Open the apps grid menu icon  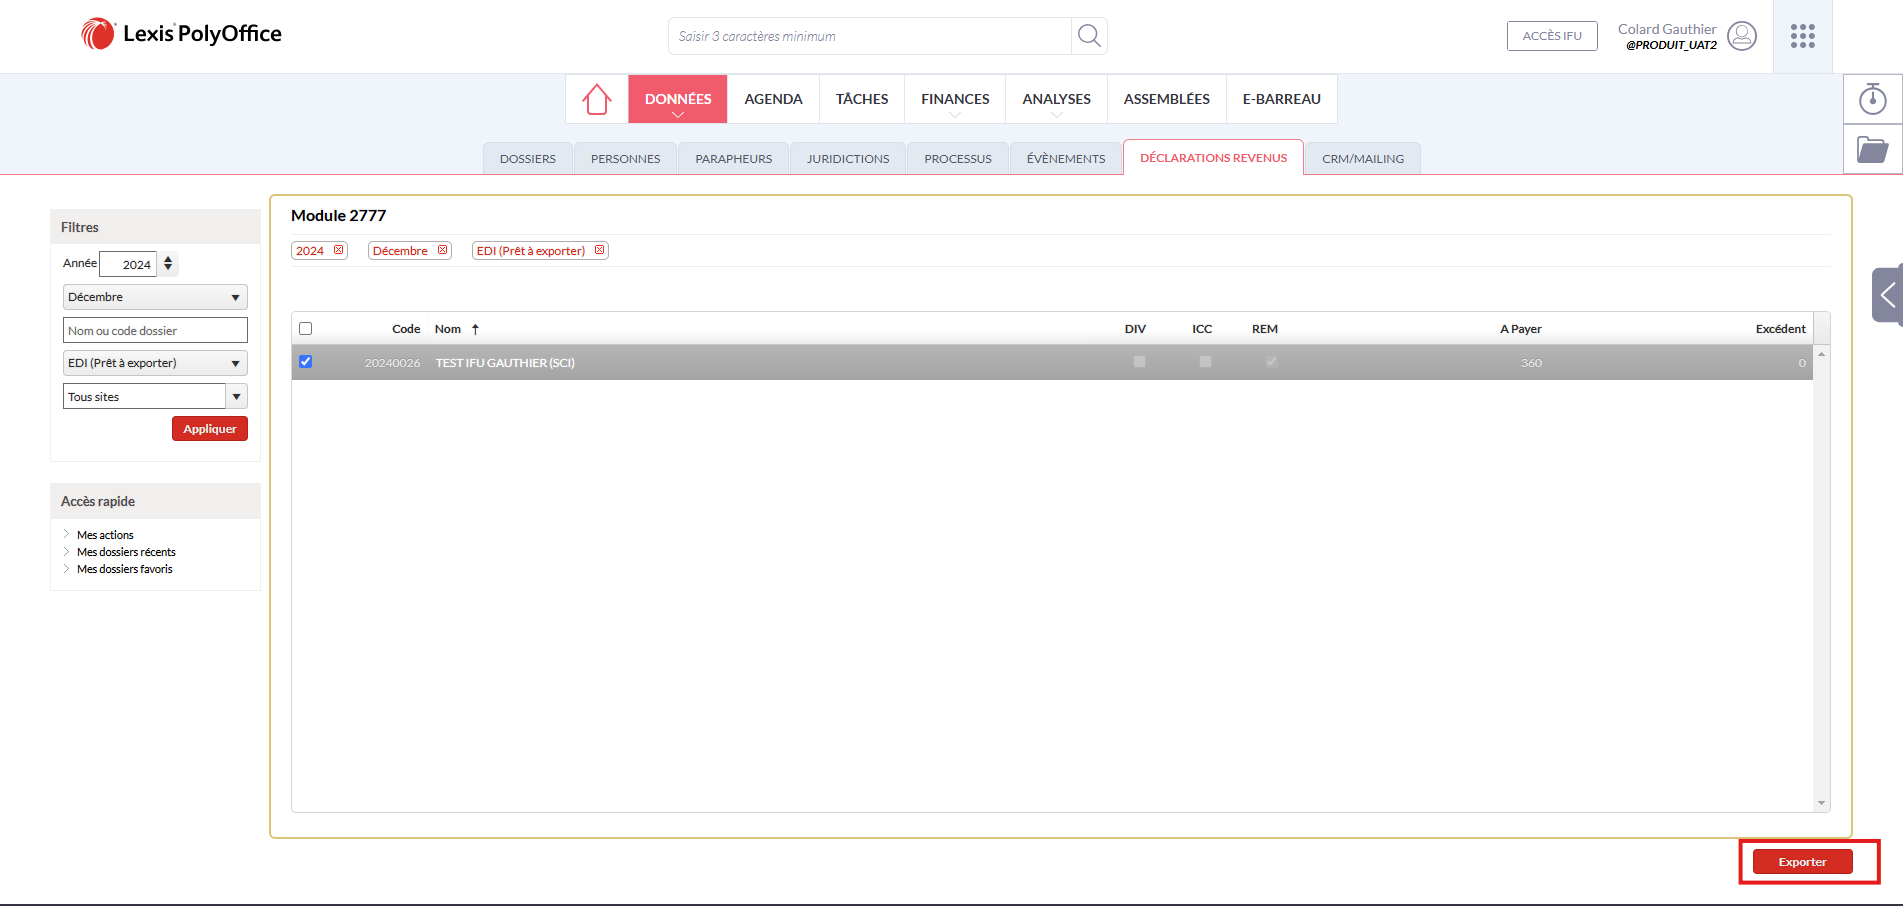click(1802, 36)
